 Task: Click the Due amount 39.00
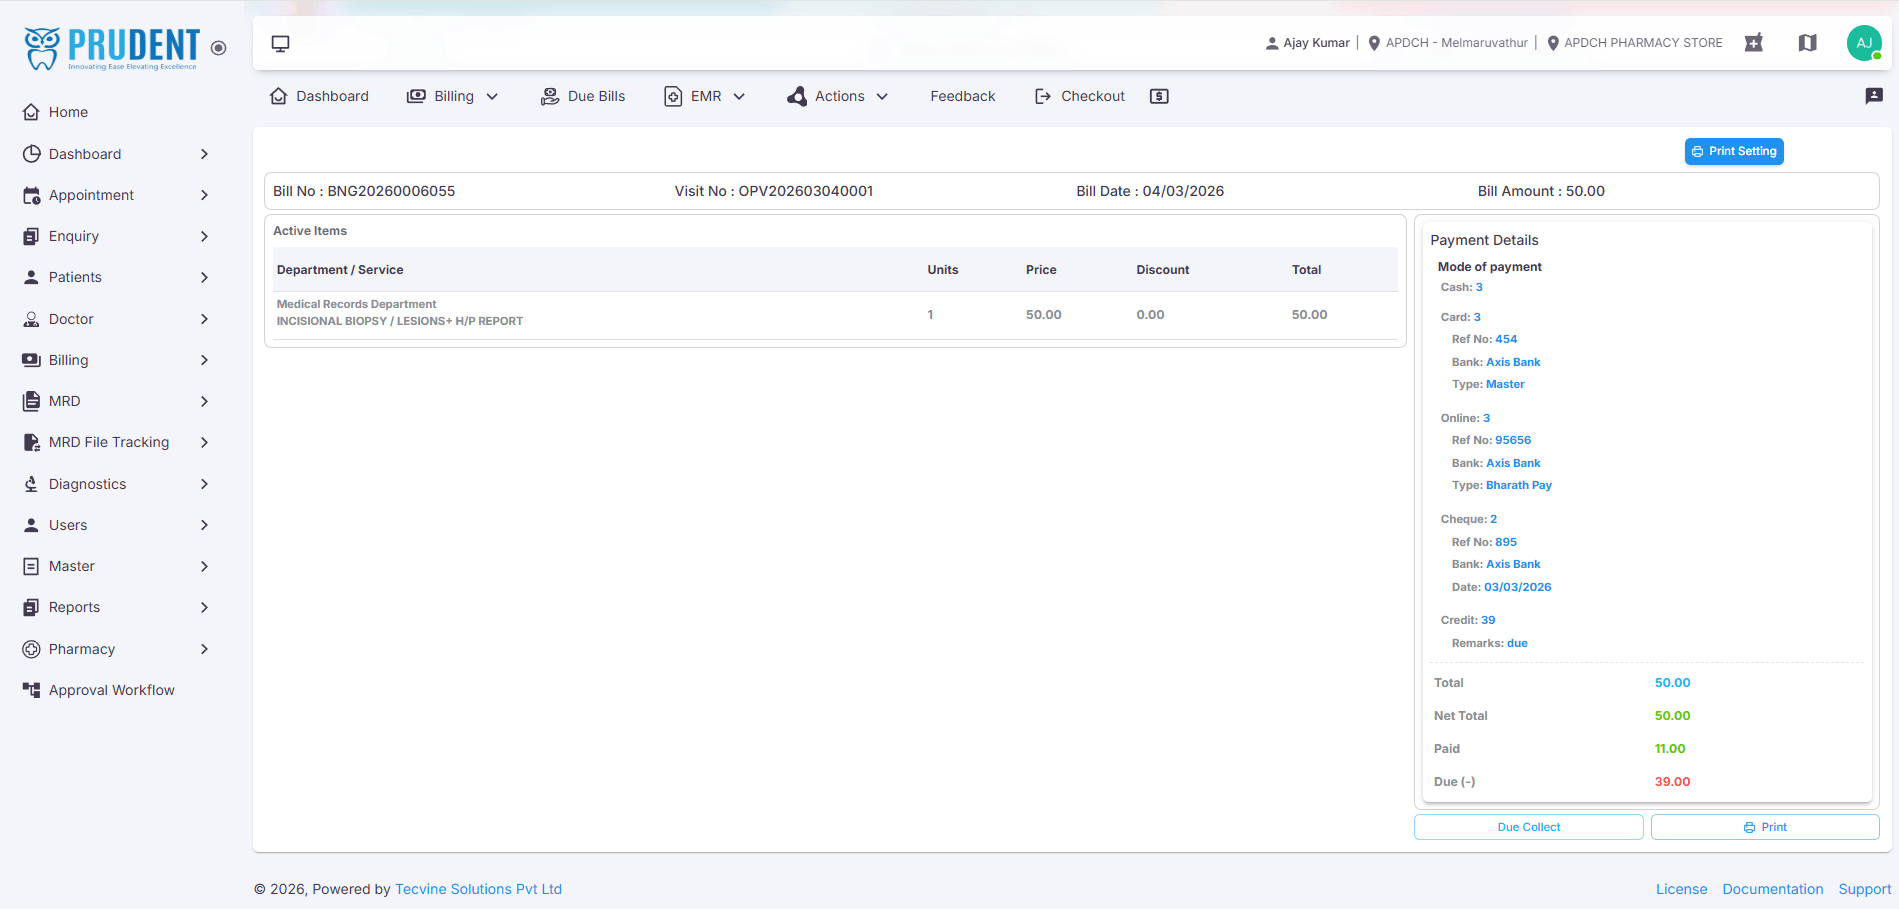1672,782
